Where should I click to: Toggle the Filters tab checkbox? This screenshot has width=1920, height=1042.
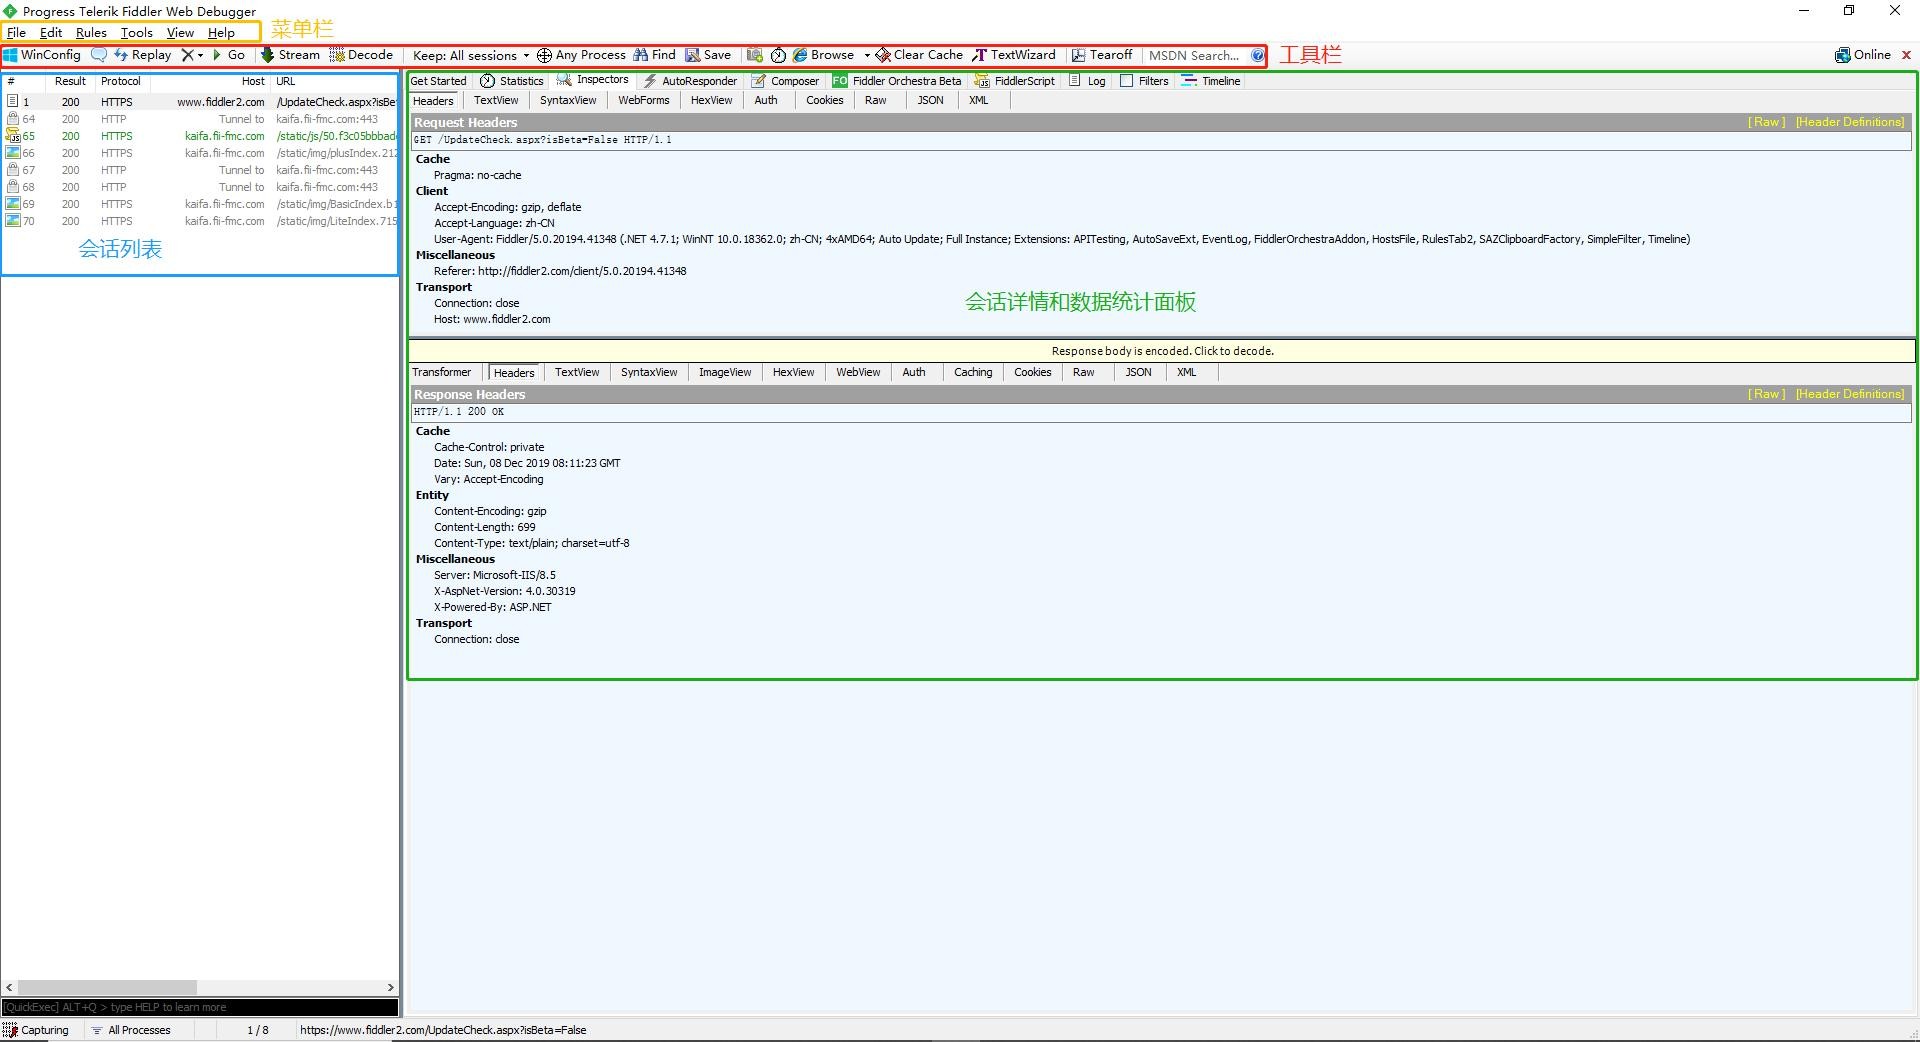click(1127, 81)
